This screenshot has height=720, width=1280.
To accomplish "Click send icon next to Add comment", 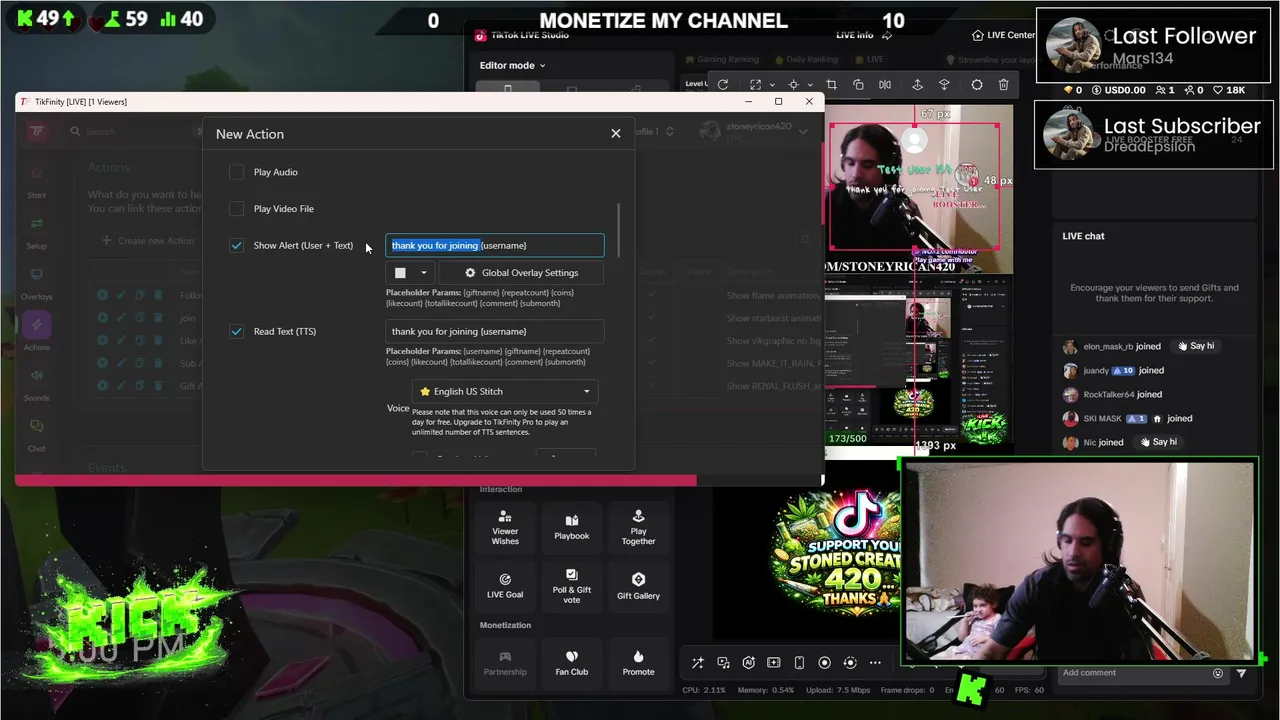I will [1241, 673].
